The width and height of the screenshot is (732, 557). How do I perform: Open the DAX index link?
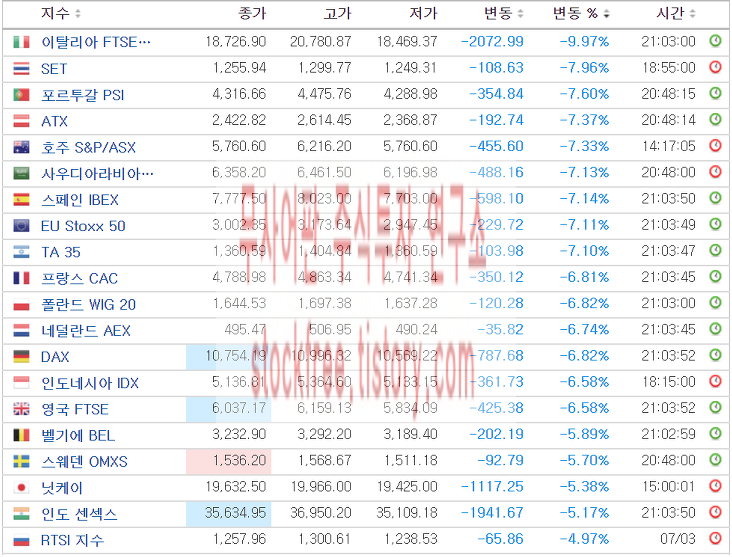[55, 357]
